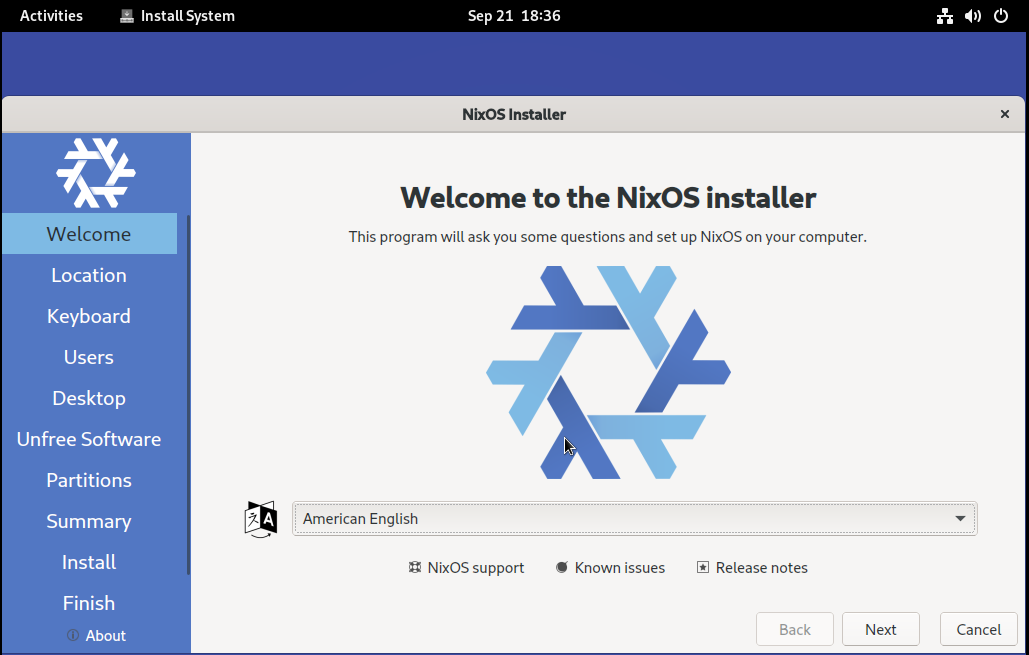Screen dimensions: 1029x655
Task: Click the large NixOS logo image
Action: (x=608, y=372)
